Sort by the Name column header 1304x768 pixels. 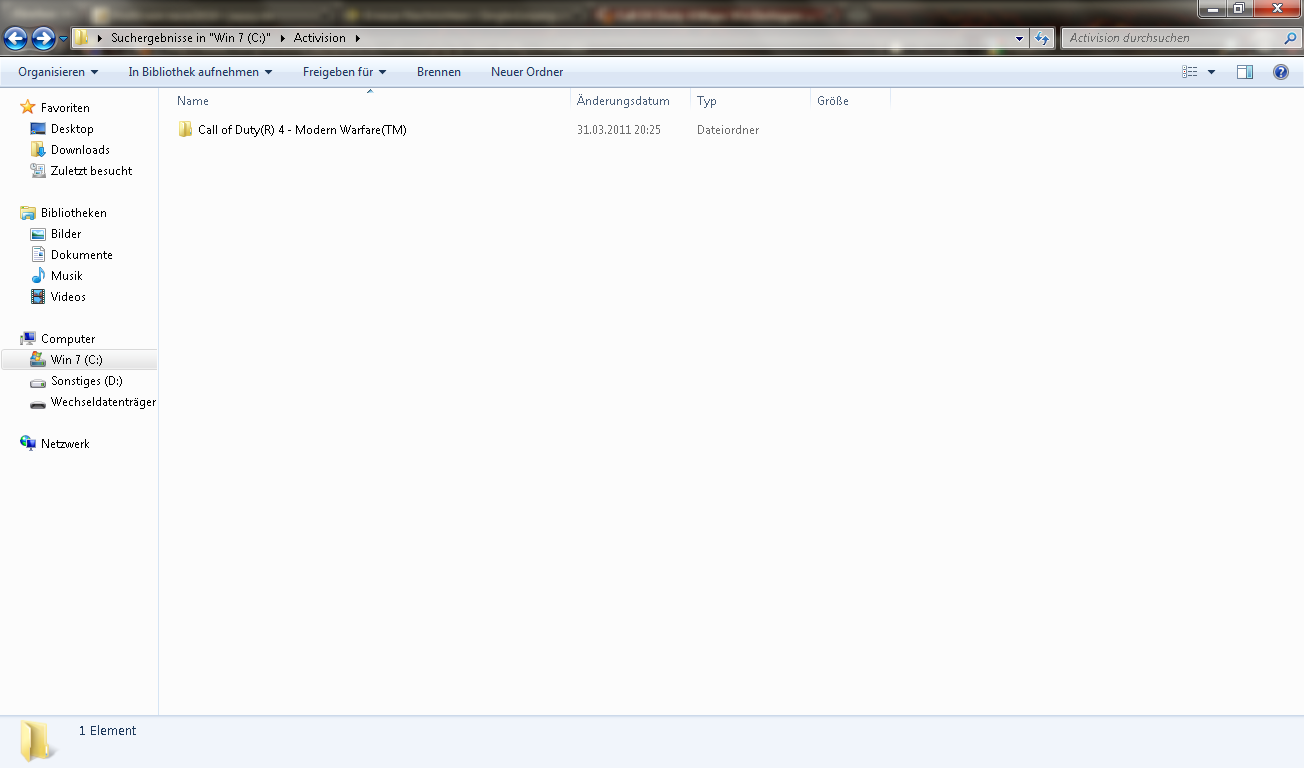tap(370, 101)
